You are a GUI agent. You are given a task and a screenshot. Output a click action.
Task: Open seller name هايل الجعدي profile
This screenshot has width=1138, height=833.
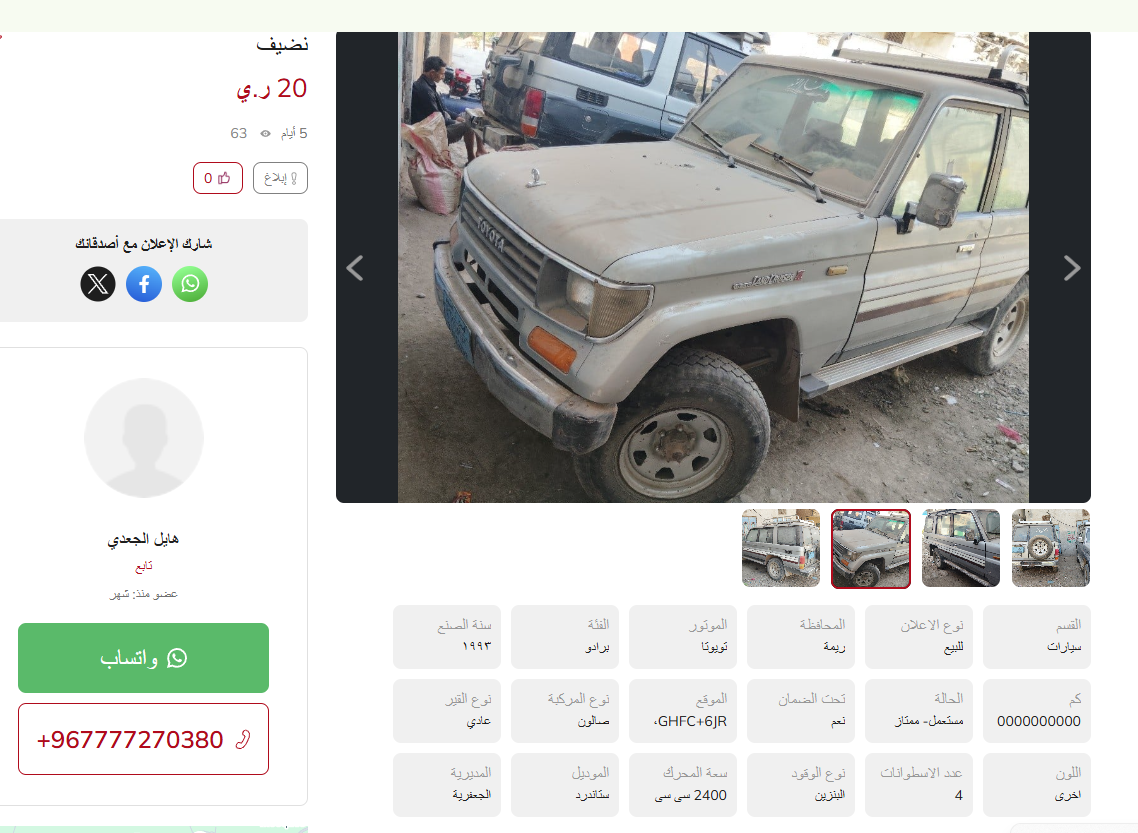[x=144, y=538]
